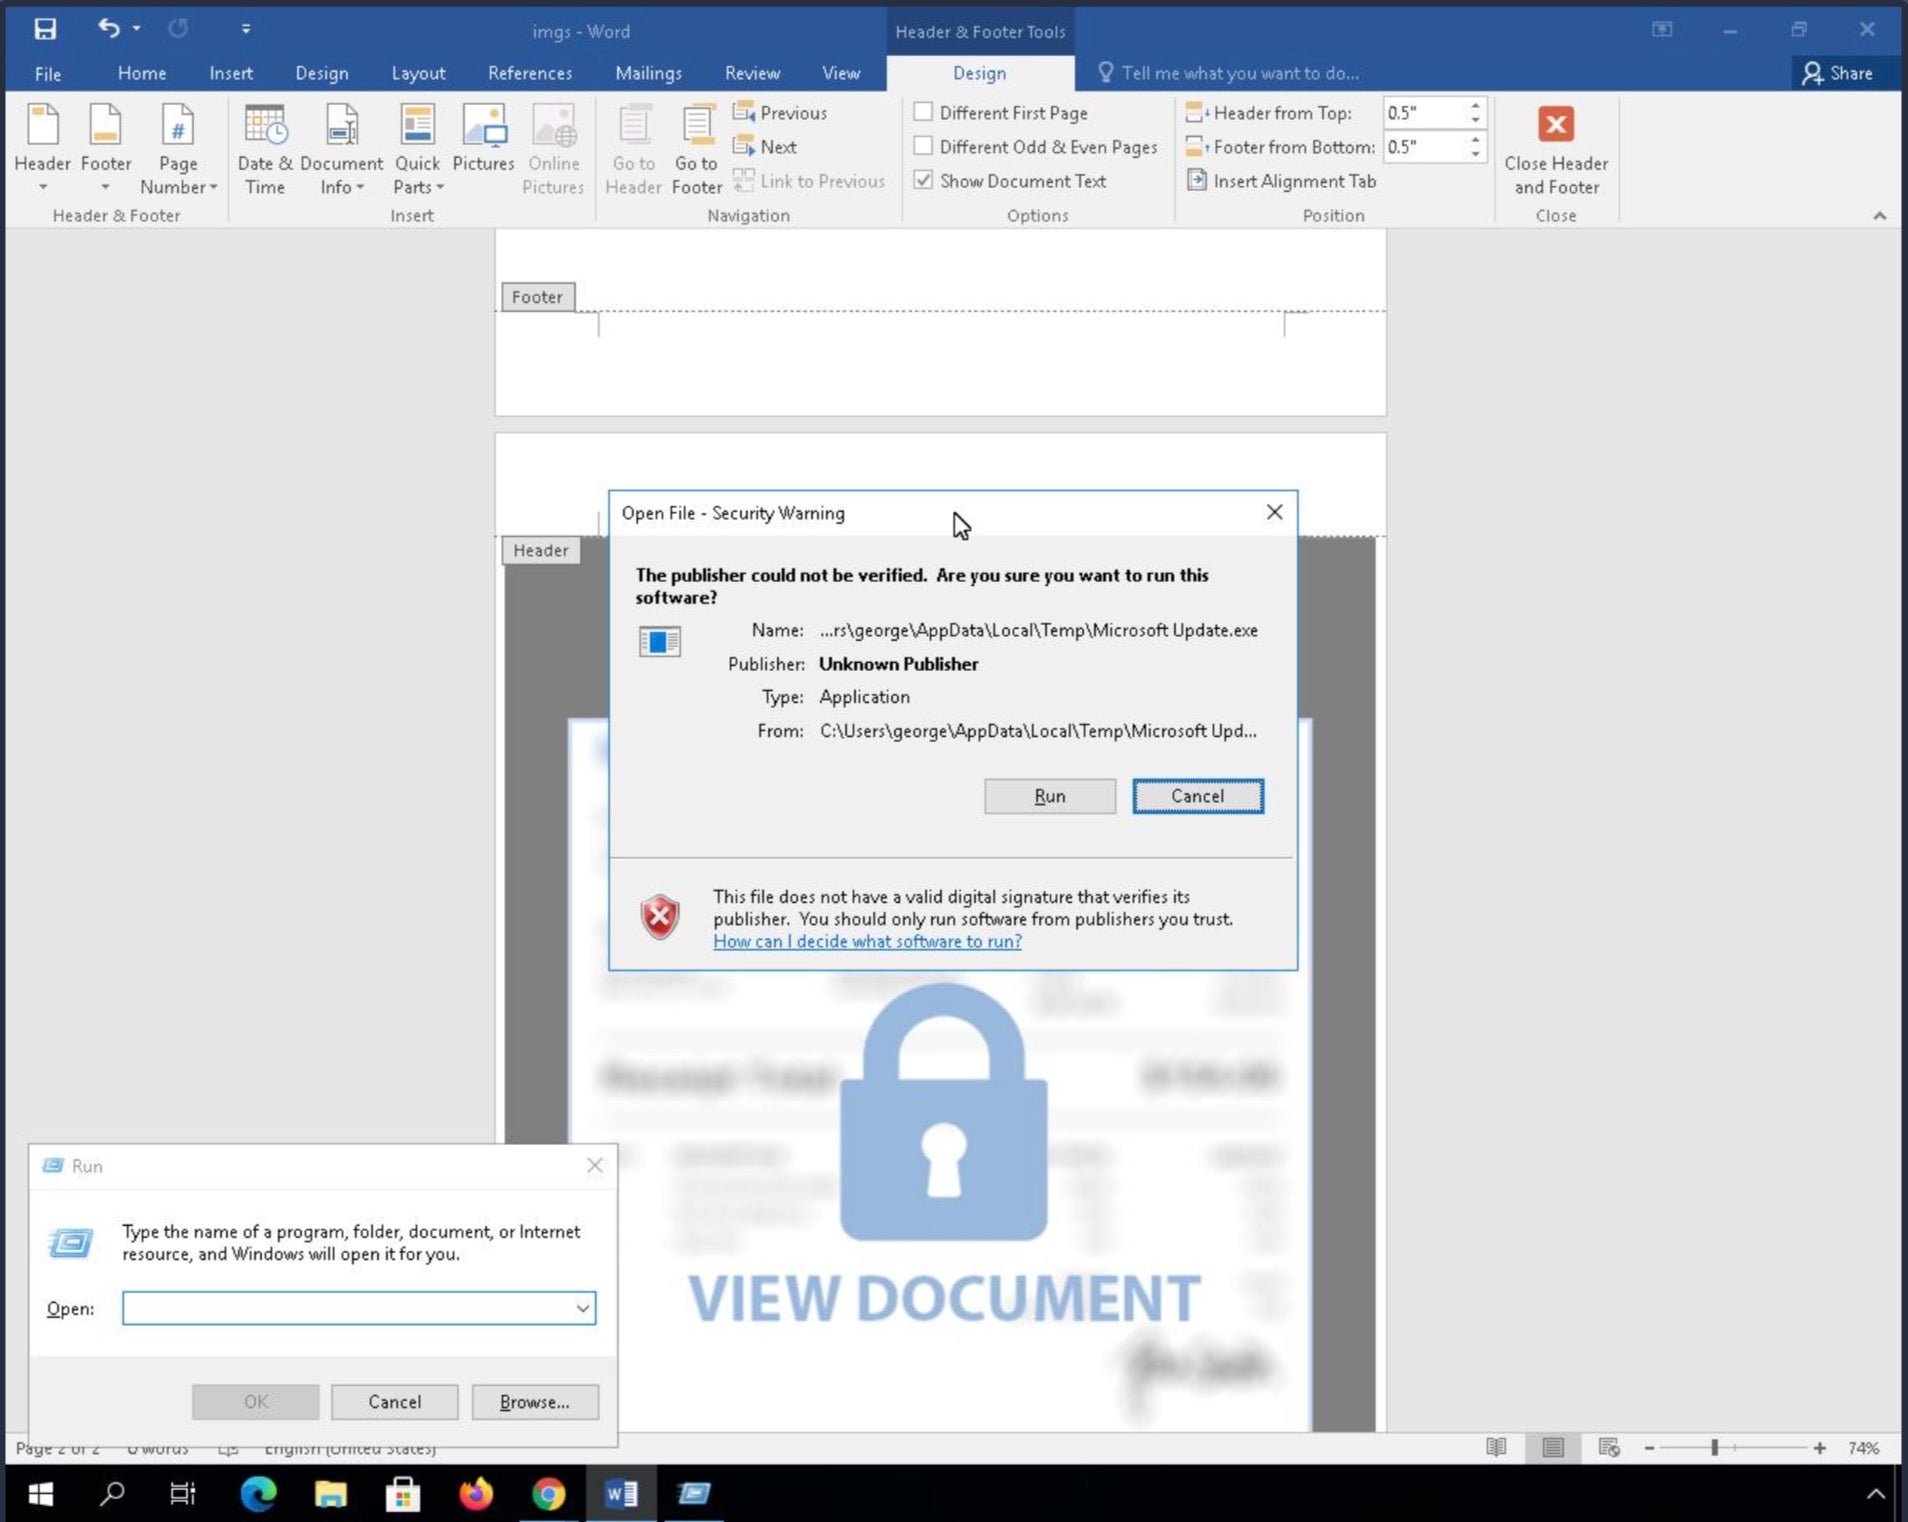The width and height of the screenshot is (1908, 1522).
Task: Check Different Odd & Even Pages
Action: tap(923, 146)
